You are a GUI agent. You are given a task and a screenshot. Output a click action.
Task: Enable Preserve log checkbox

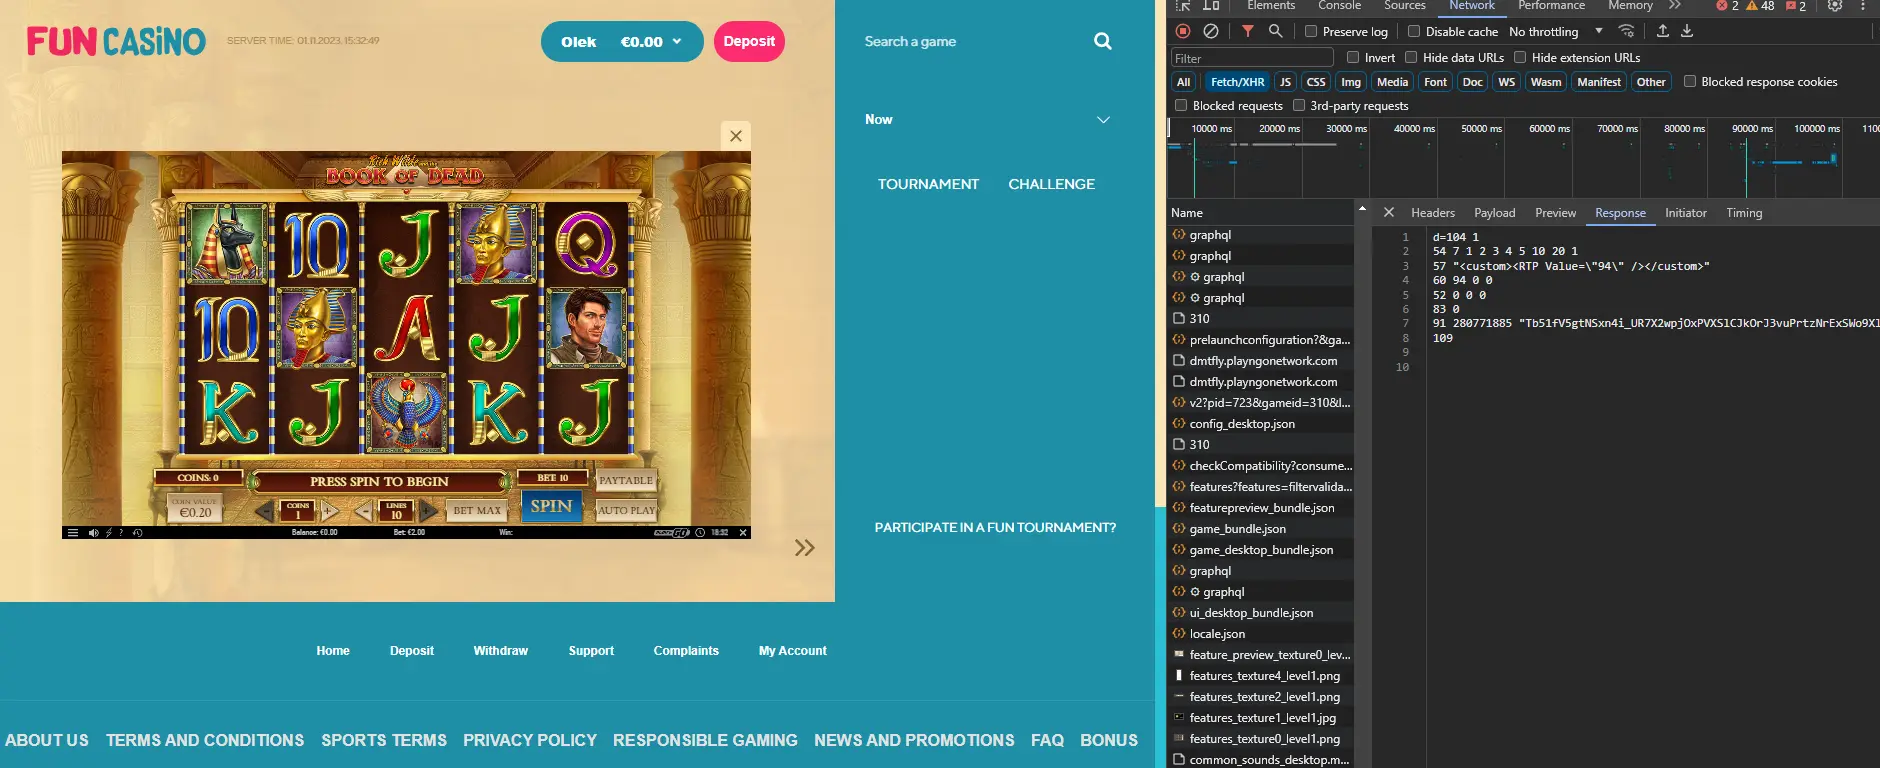(x=1311, y=31)
